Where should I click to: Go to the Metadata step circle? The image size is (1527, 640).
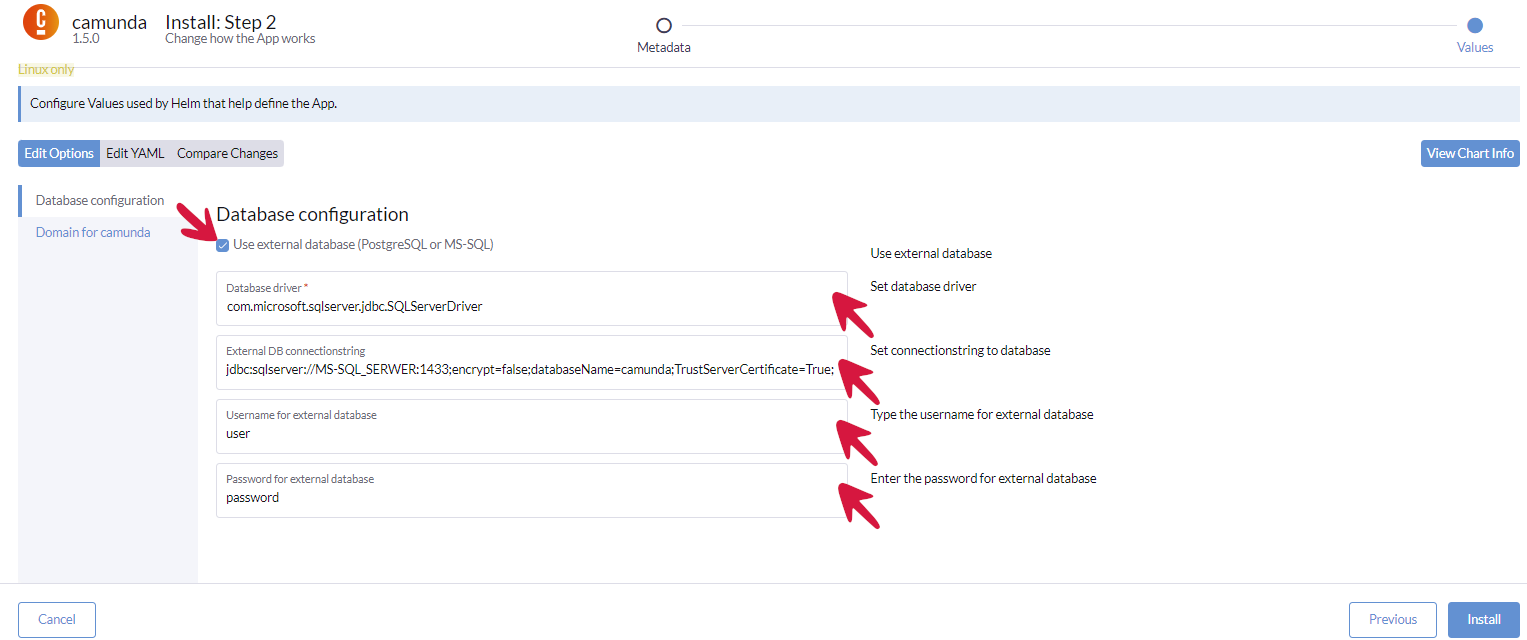pyautogui.click(x=663, y=26)
